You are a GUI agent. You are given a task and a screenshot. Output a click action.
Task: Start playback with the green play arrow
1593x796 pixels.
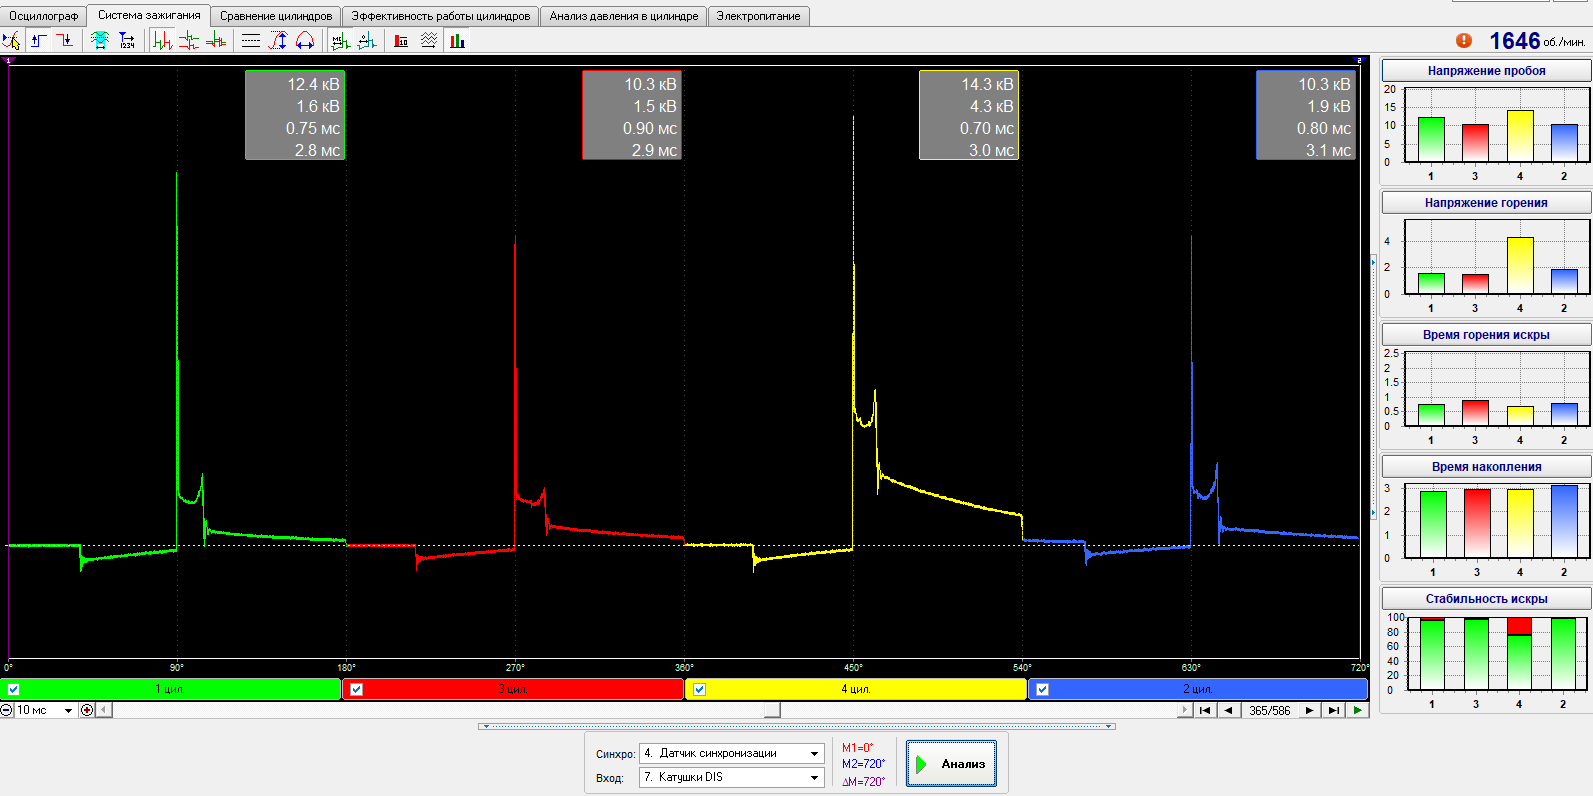1357,710
